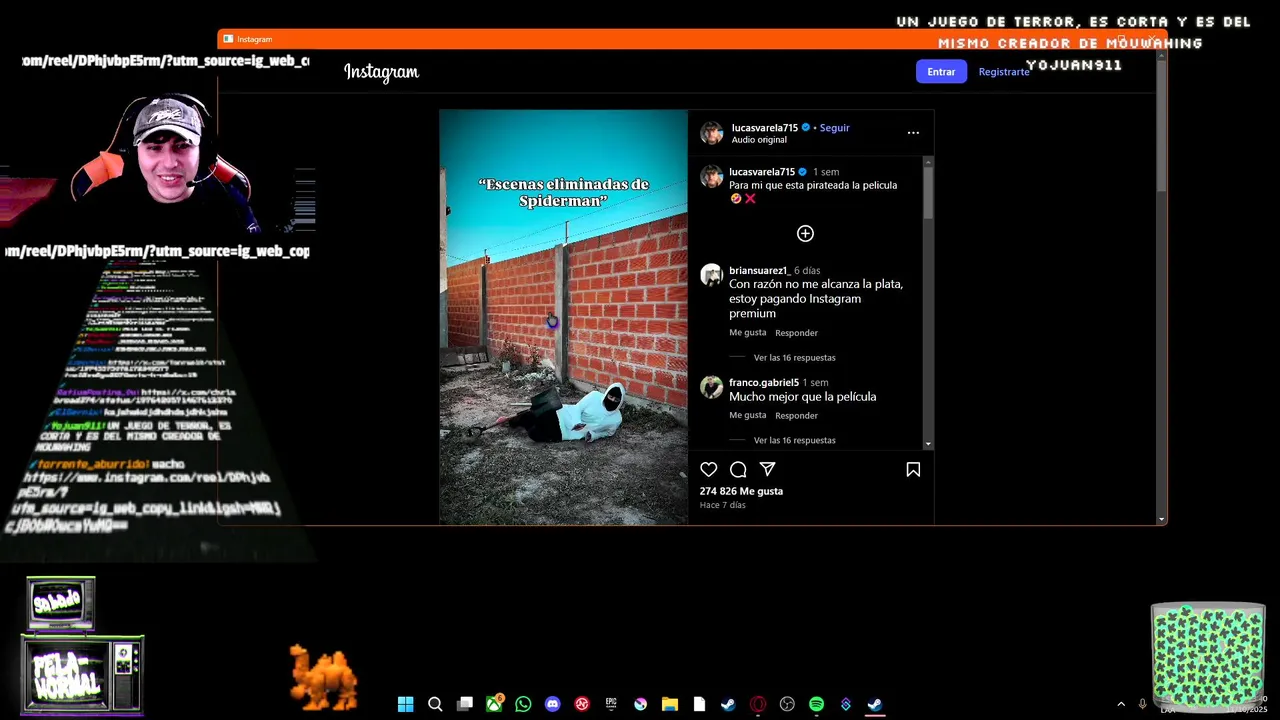Open franco.gabriel5 commenter profile picture
The image size is (1280, 720).
pyautogui.click(x=712, y=387)
